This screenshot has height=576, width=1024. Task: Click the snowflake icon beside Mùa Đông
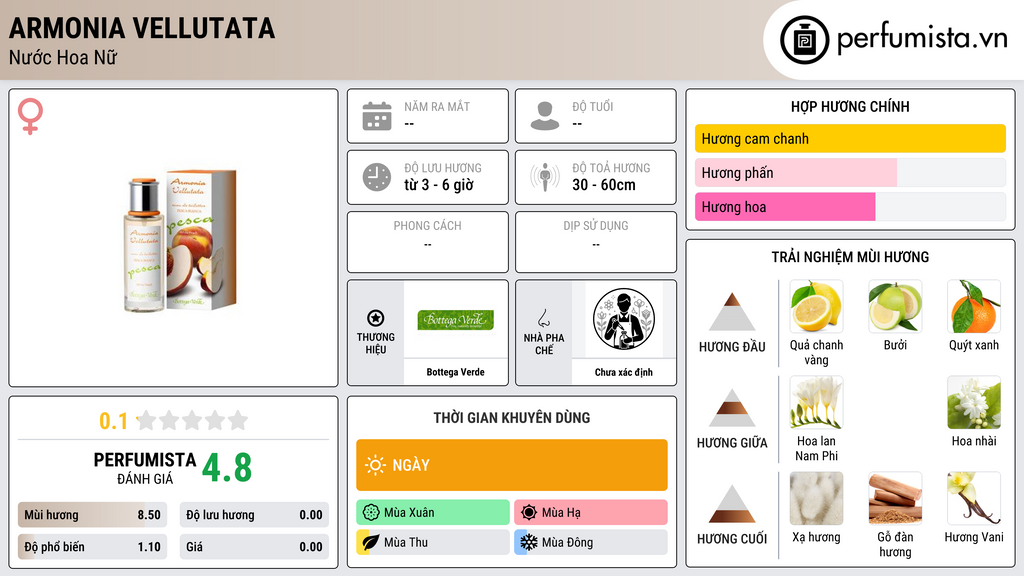[x=529, y=542]
